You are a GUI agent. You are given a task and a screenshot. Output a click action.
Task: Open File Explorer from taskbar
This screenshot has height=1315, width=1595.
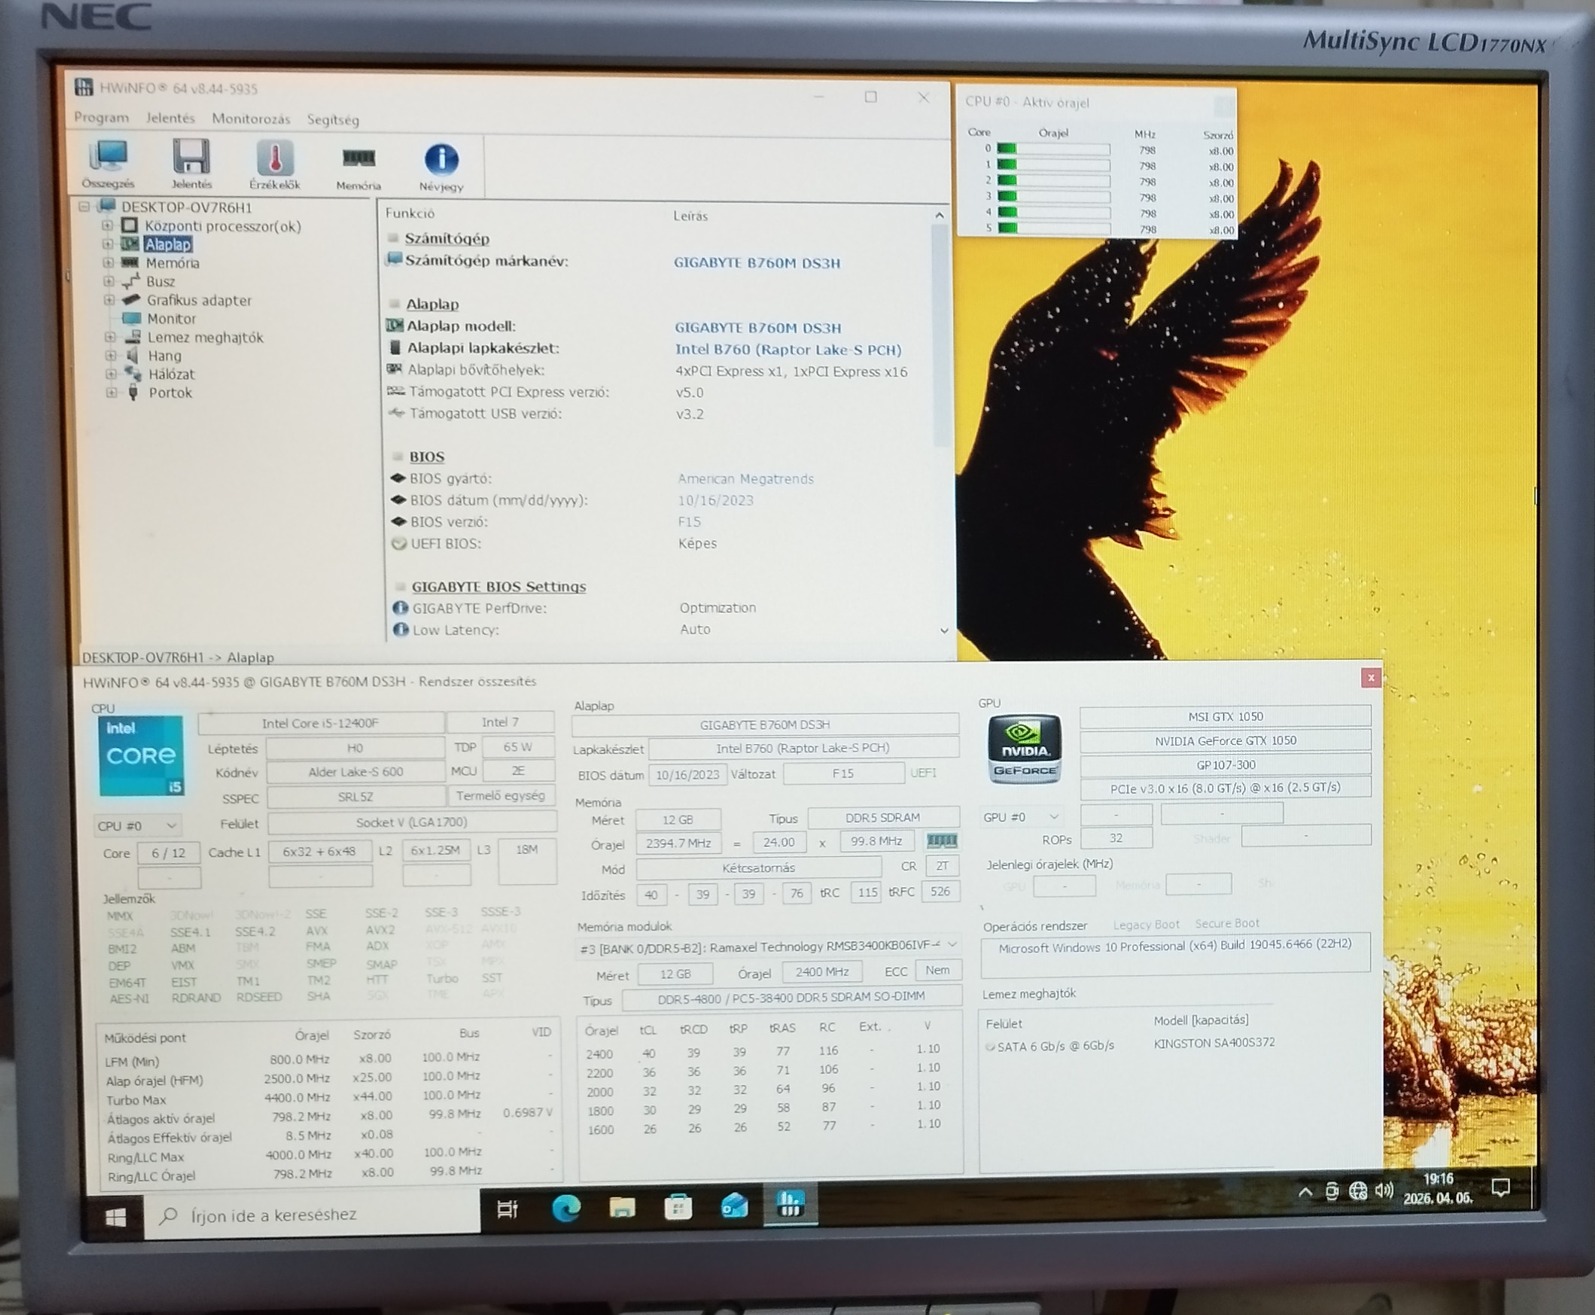pos(622,1207)
